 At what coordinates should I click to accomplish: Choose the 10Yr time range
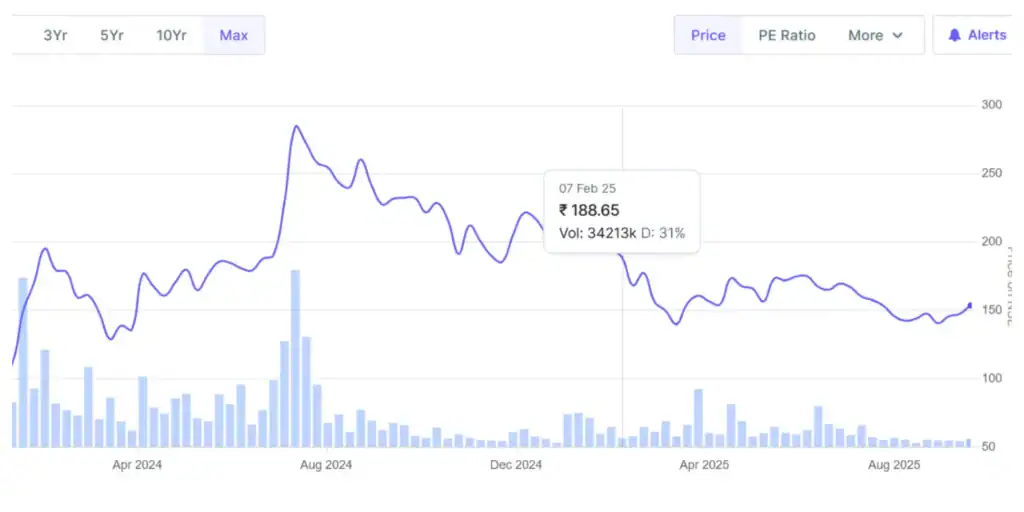click(x=171, y=35)
